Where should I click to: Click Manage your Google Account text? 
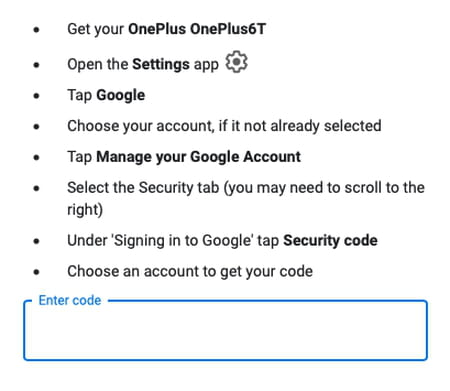(x=199, y=157)
